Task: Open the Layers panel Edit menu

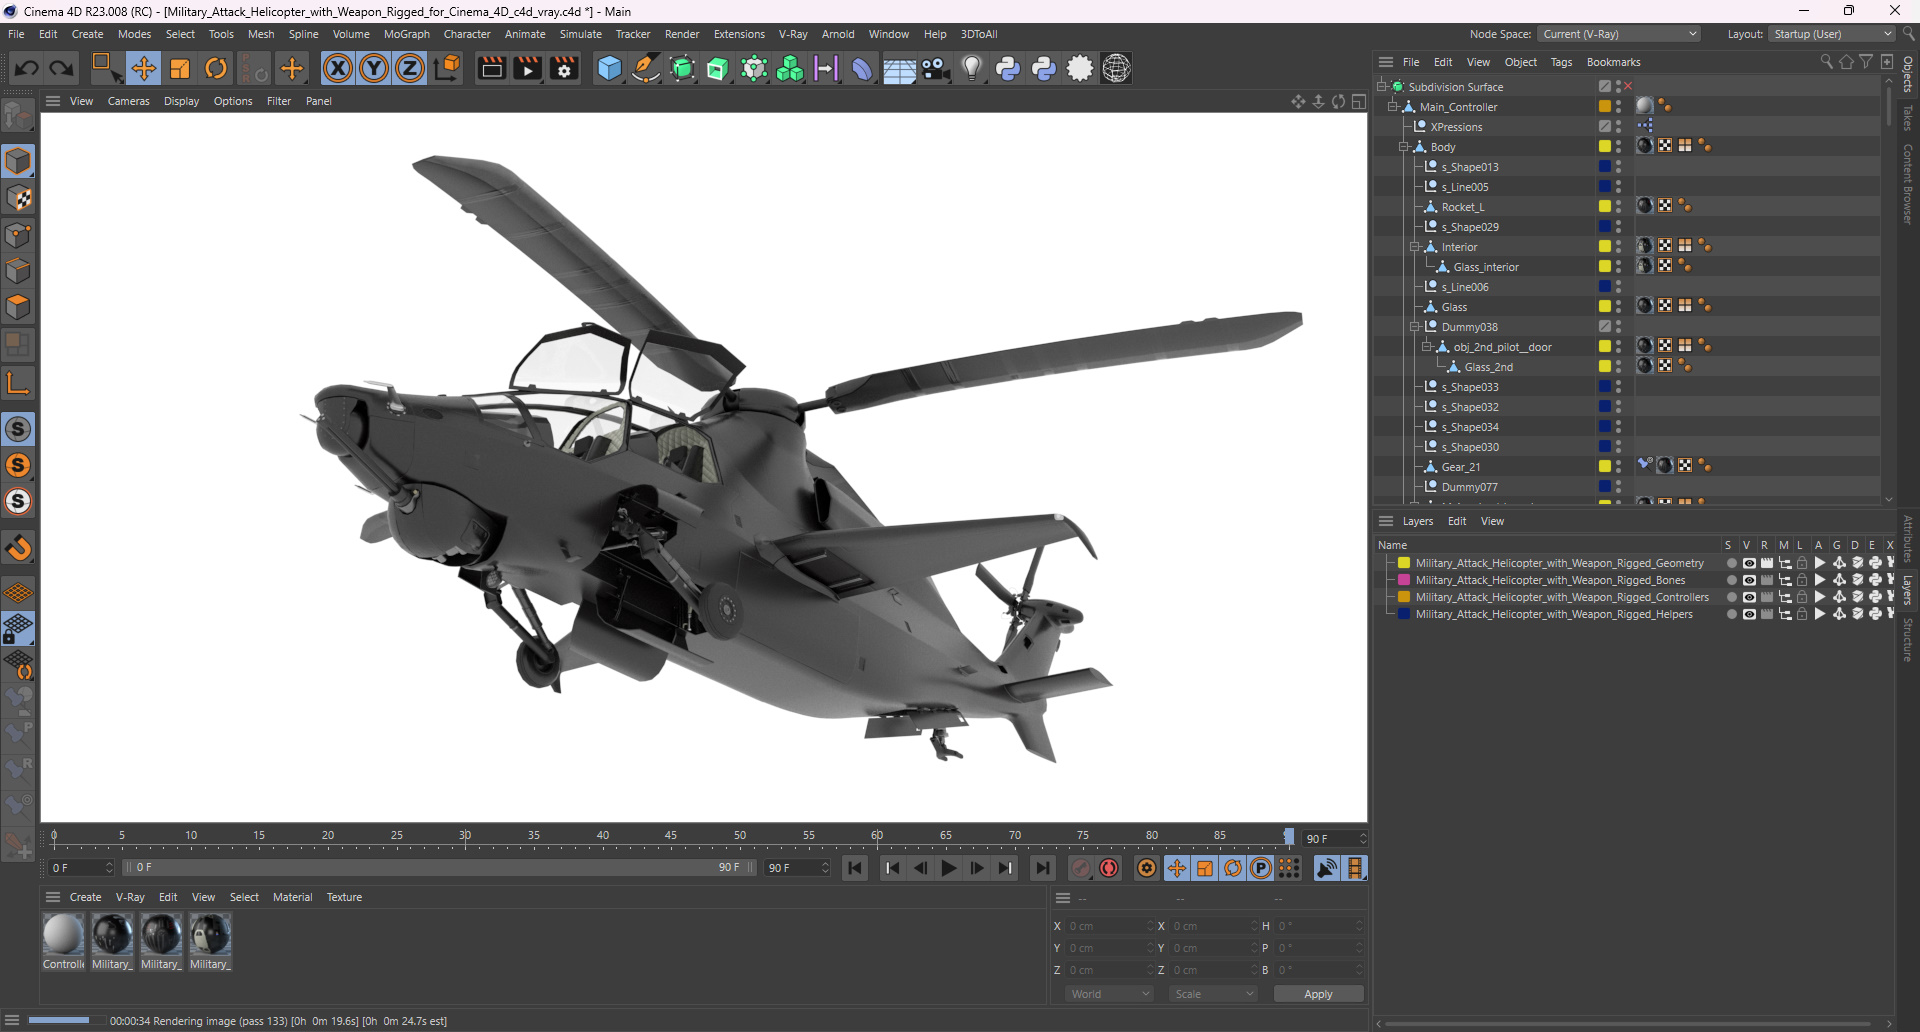Action: [x=1457, y=521]
